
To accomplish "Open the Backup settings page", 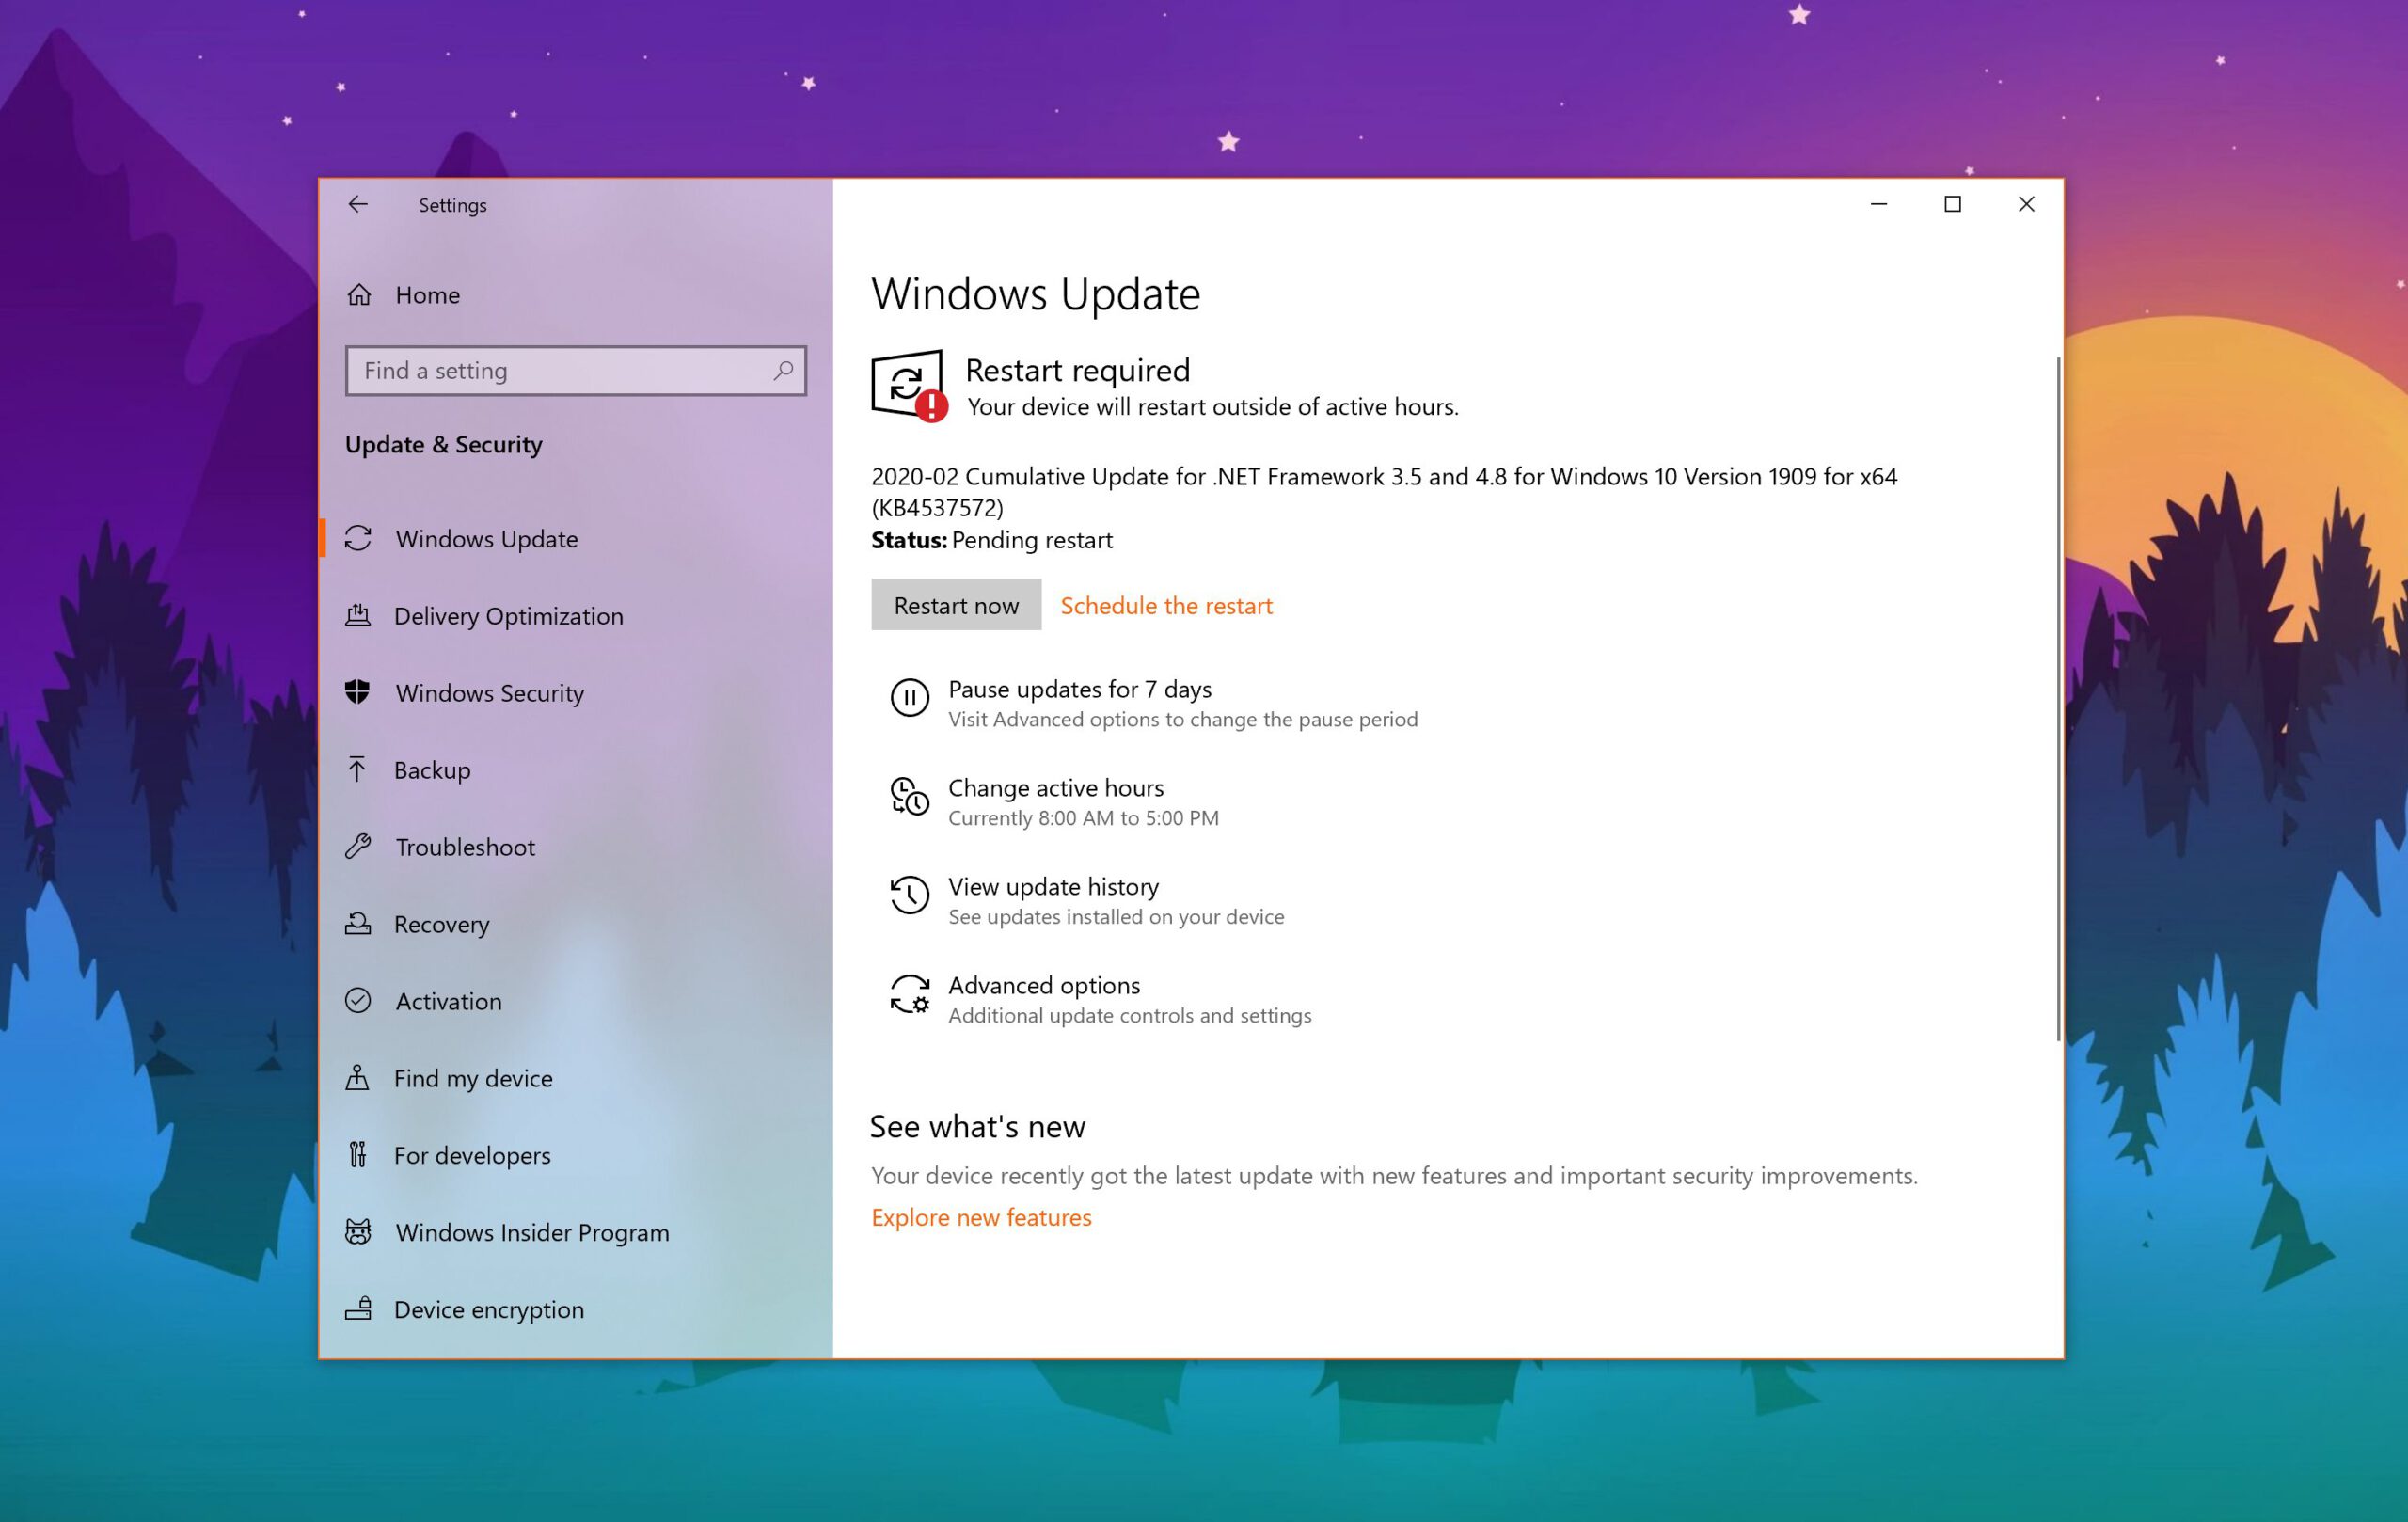I will pyautogui.click(x=575, y=770).
